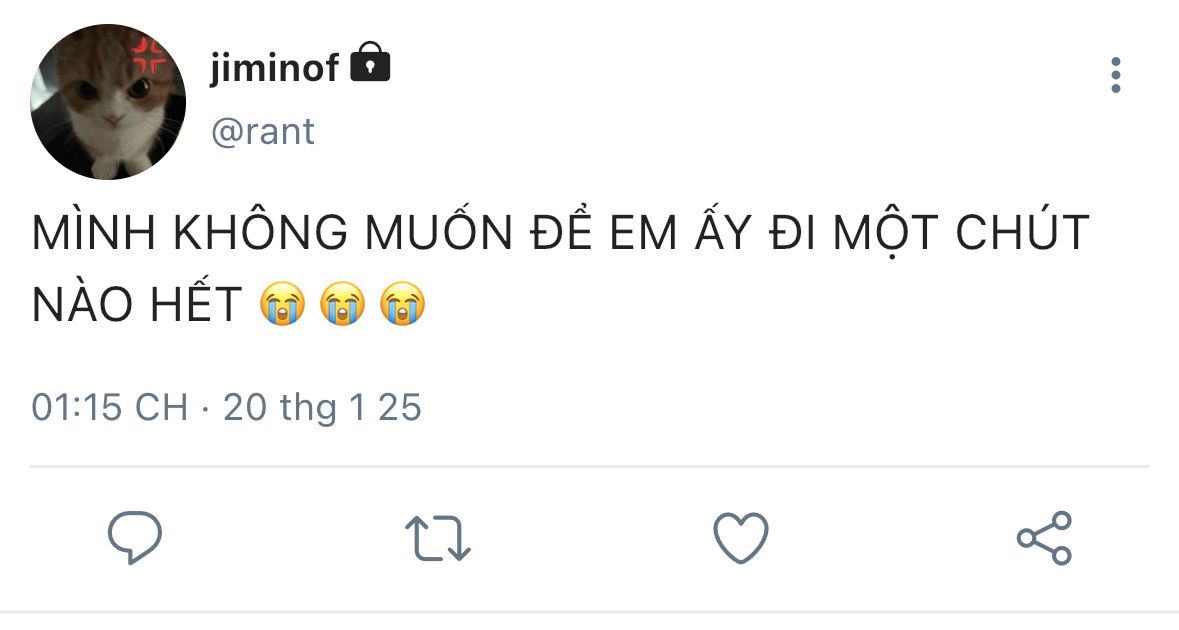The height and width of the screenshot is (630, 1179).
Task: Click the word CHÚT in the tweet
Action: (1022, 234)
